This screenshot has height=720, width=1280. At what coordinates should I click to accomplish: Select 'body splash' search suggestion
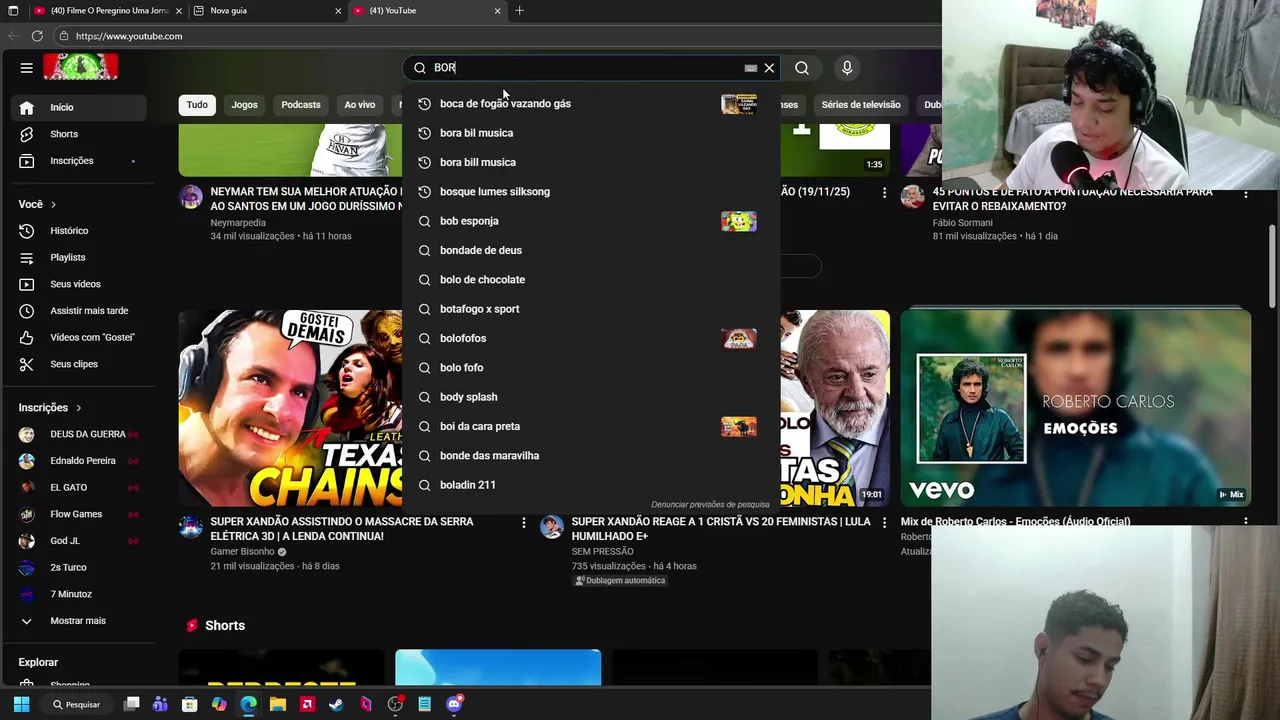point(590,397)
